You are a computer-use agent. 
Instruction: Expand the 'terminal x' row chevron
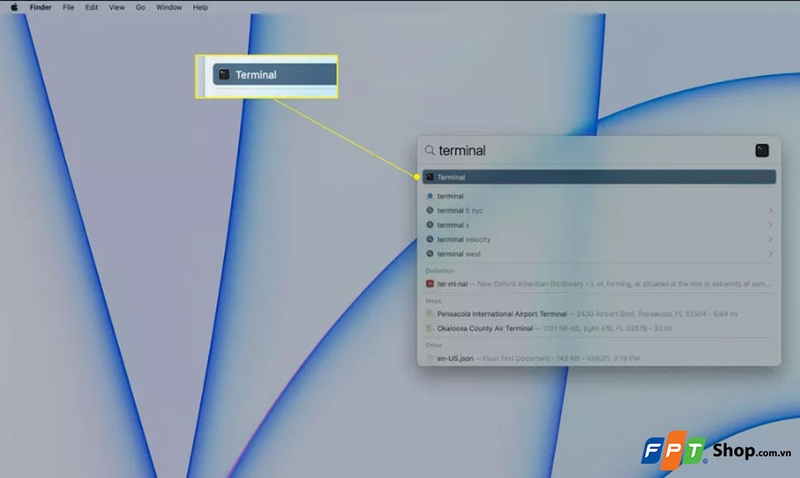click(x=770, y=225)
